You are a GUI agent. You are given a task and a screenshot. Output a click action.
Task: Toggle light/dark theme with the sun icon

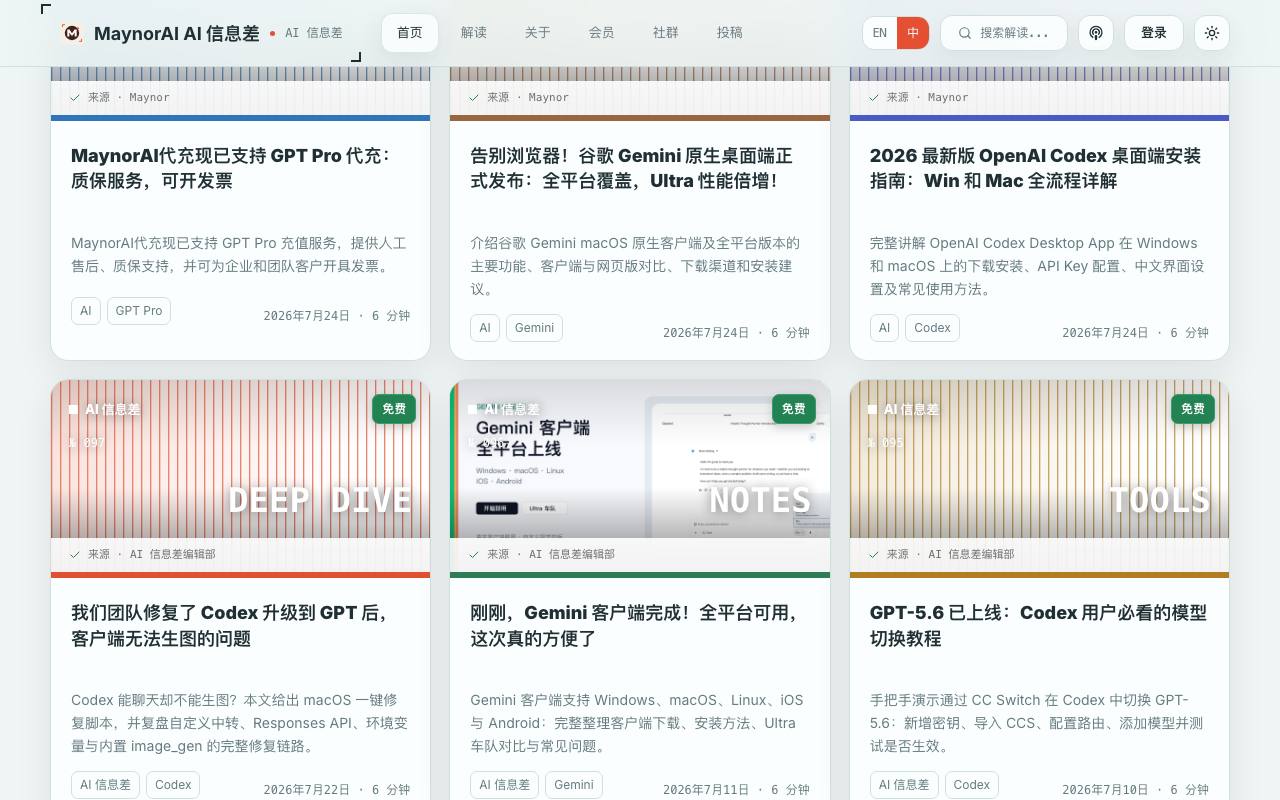tap(1212, 33)
